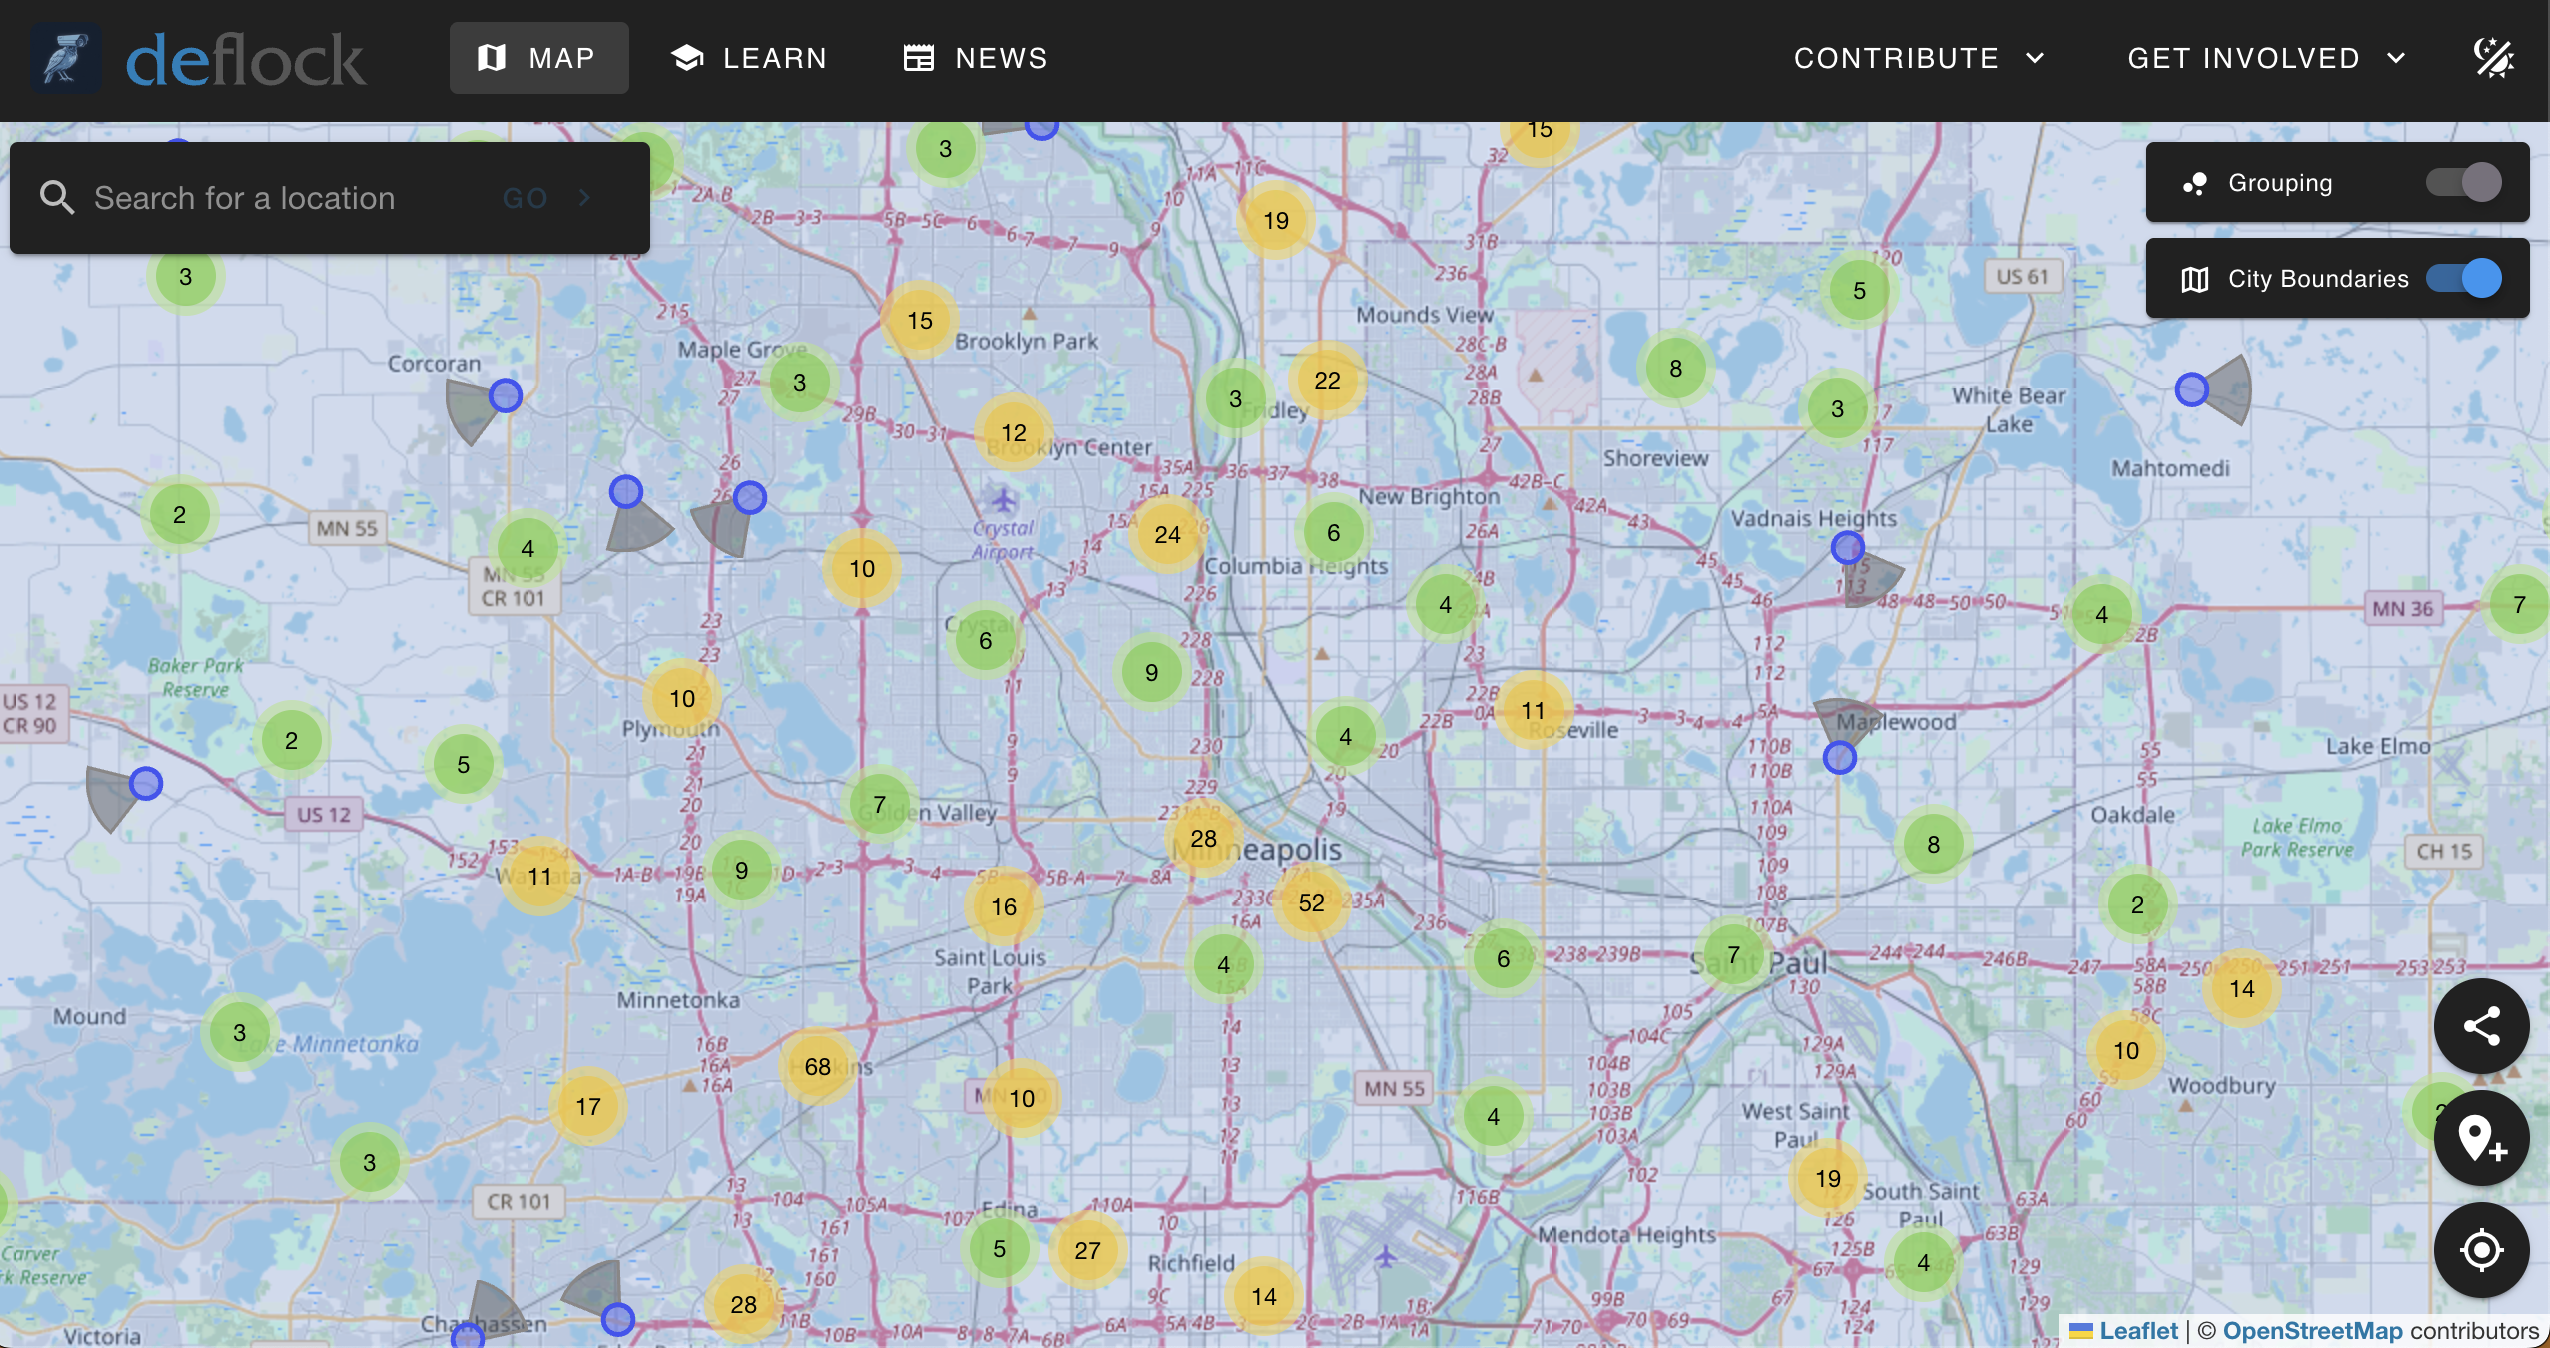
Task: Click the deflock bird logo icon
Action: click(x=66, y=58)
